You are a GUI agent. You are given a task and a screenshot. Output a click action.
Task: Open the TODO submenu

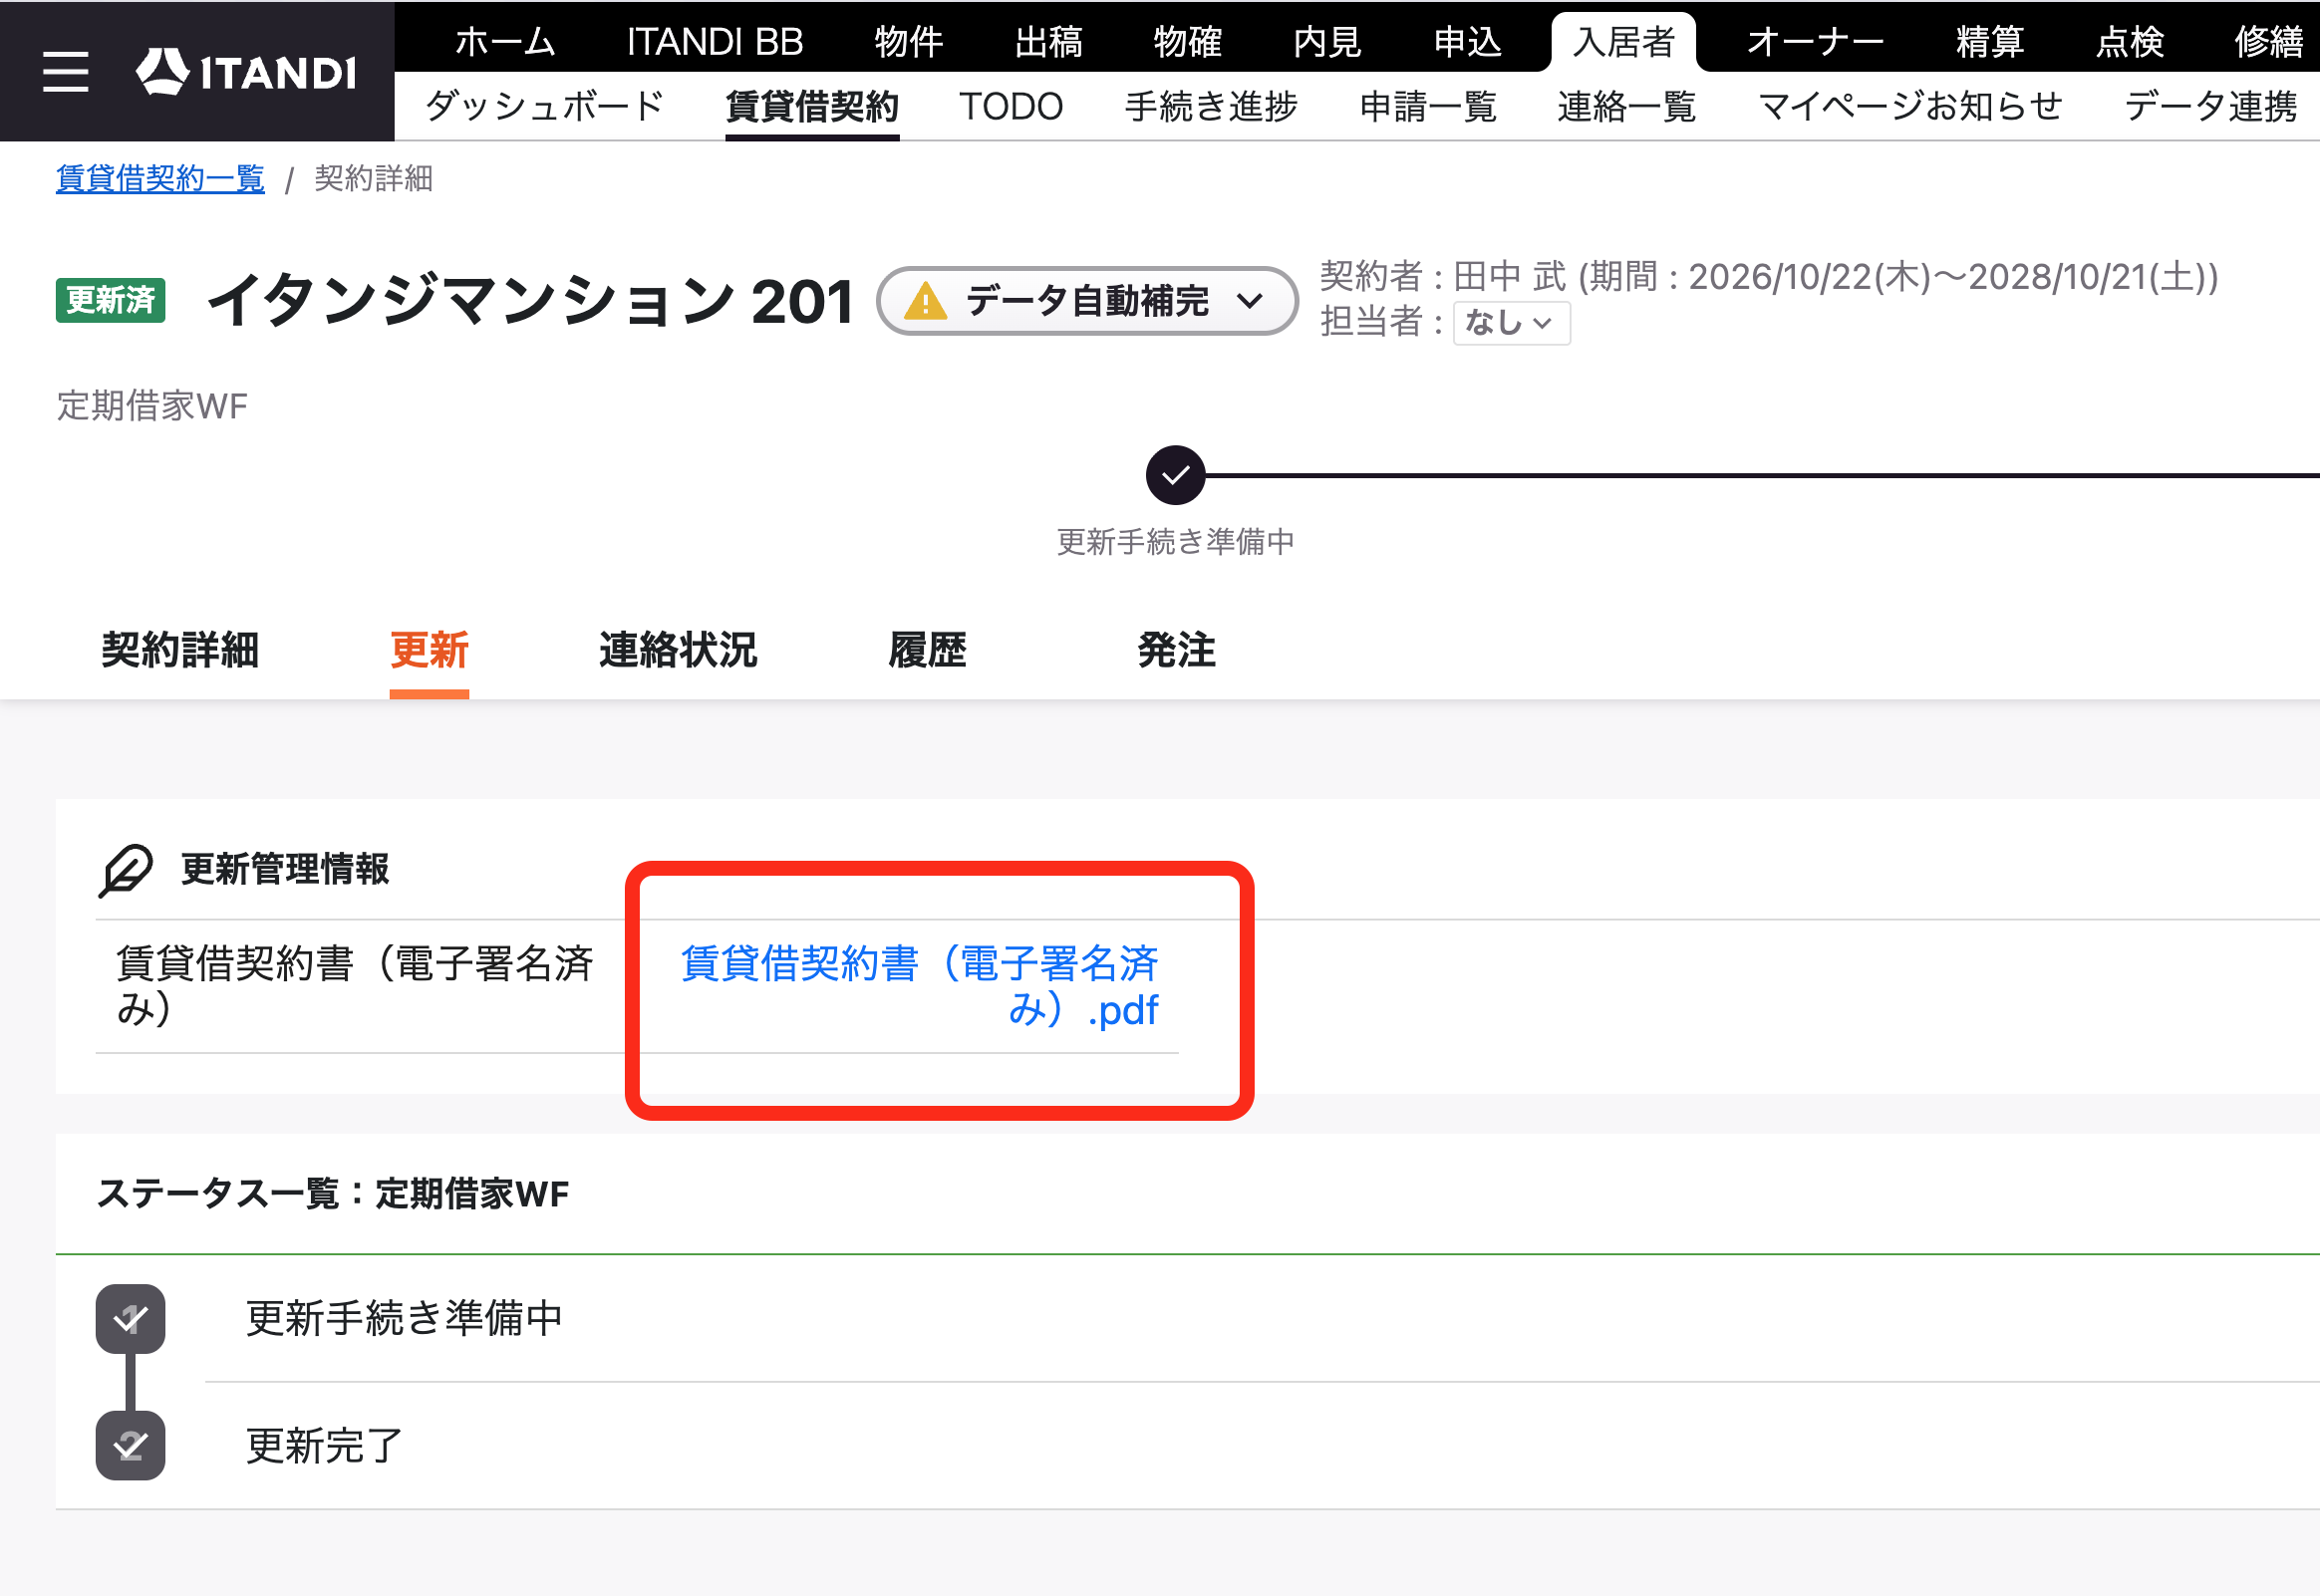[x=1011, y=106]
